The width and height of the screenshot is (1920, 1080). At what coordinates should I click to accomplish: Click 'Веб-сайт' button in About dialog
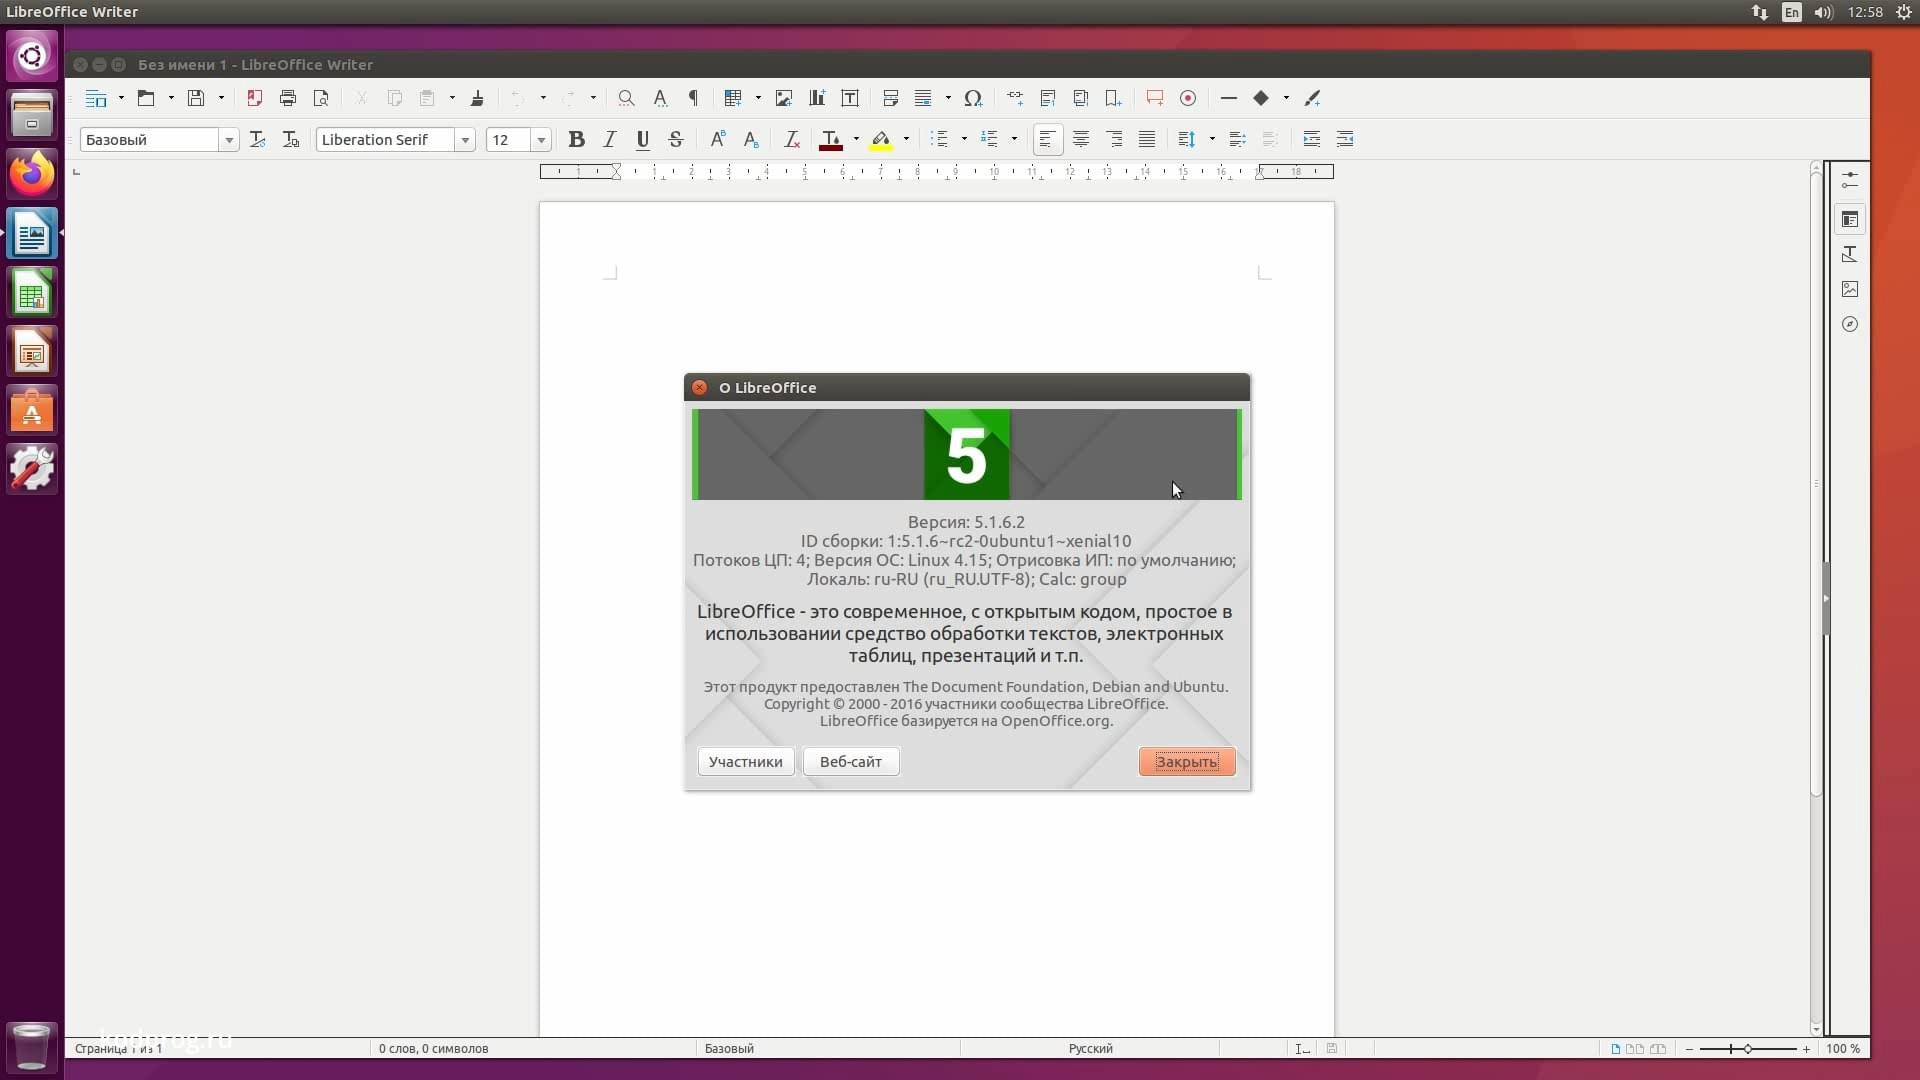tap(851, 762)
